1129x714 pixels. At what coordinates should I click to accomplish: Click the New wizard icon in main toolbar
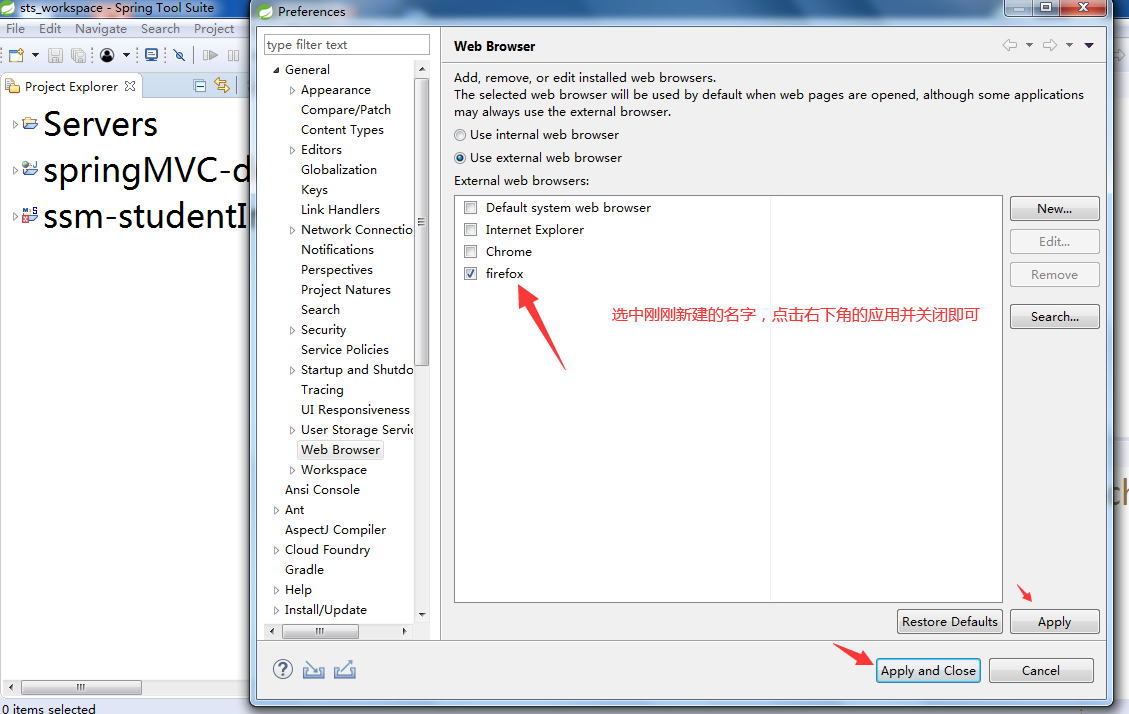(x=16, y=55)
